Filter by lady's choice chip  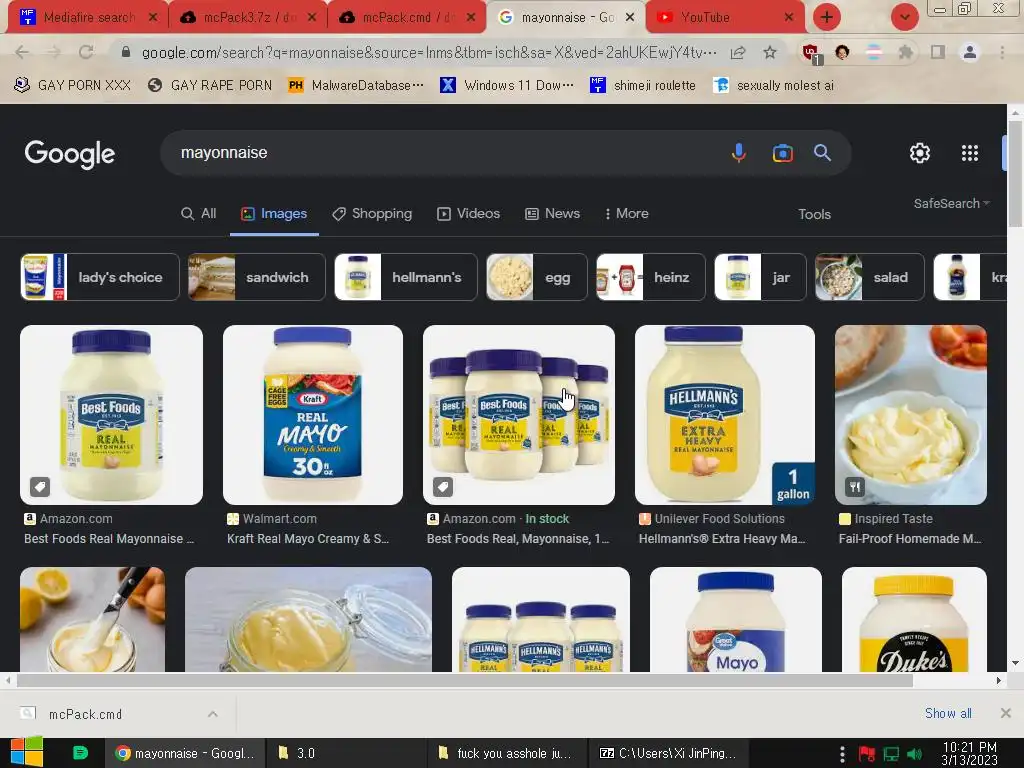[x=100, y=277]
